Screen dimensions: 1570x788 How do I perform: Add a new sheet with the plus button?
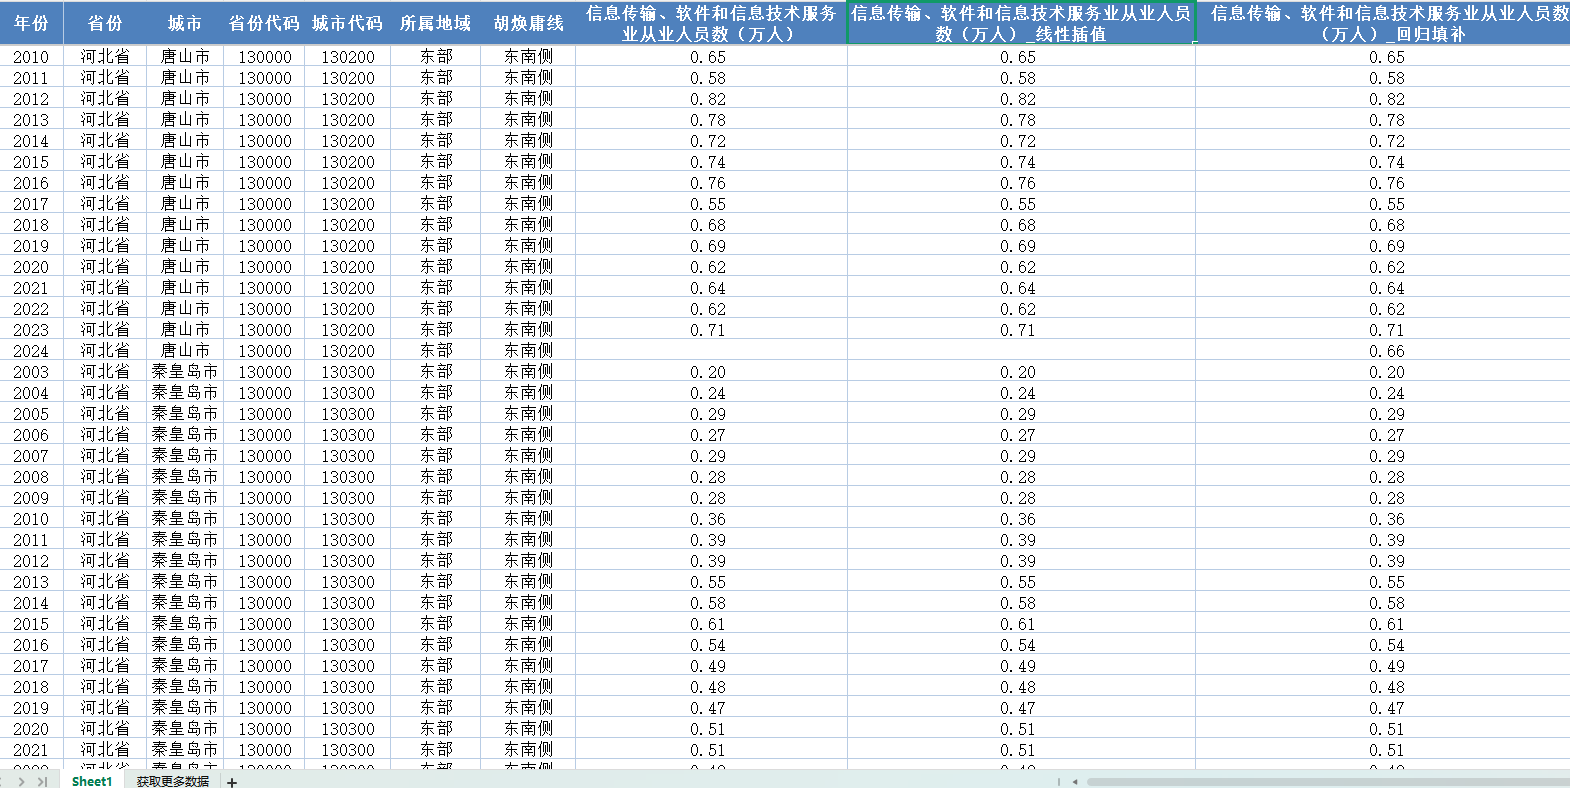[x=232, y=782]
